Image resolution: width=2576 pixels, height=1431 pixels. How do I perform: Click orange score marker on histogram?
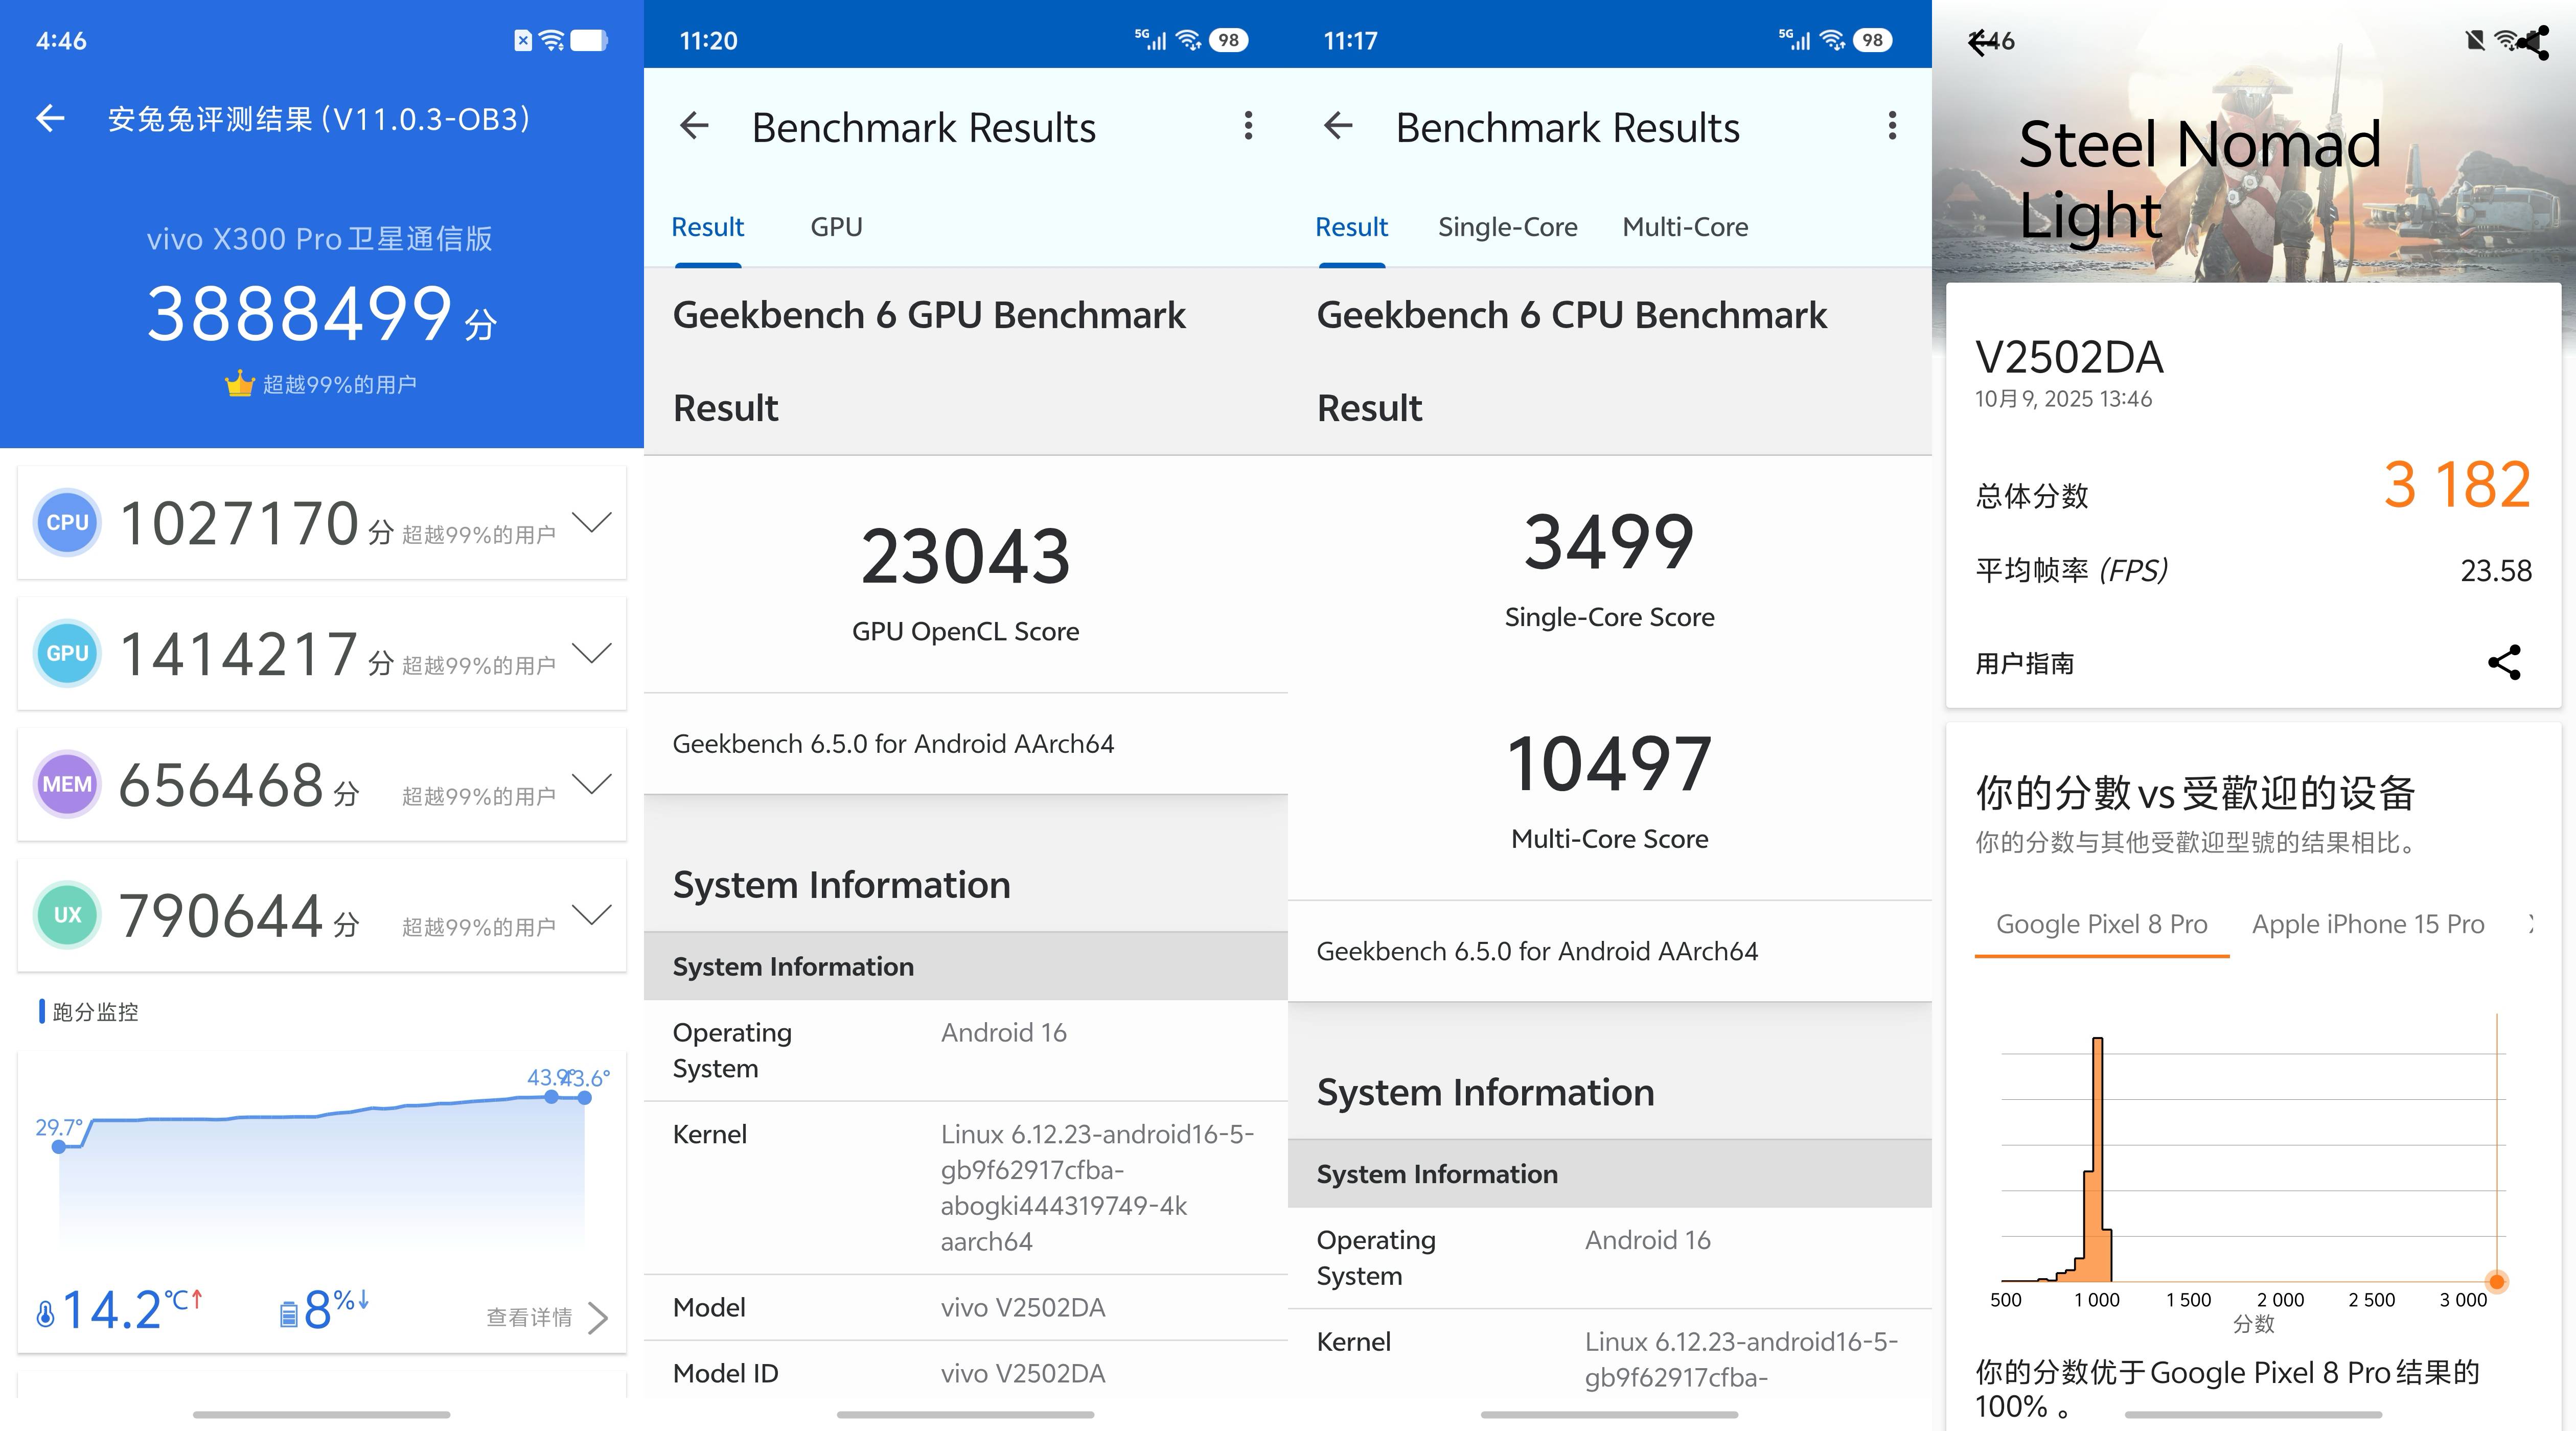(2496, 1281)
